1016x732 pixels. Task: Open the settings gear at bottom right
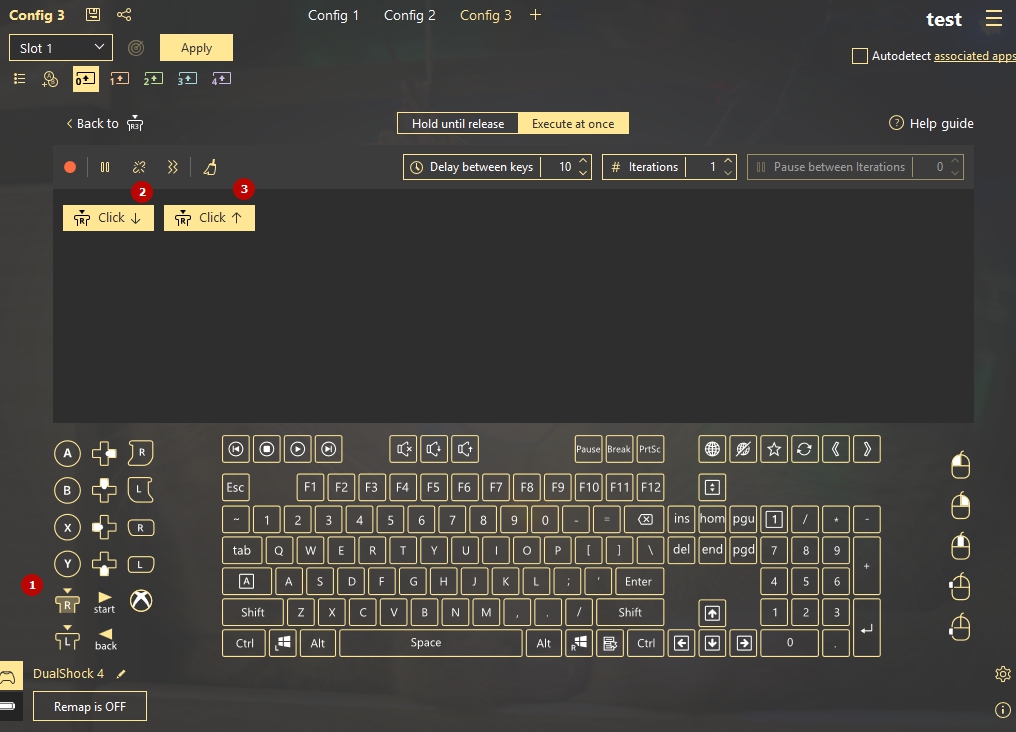coord(1003,674)
